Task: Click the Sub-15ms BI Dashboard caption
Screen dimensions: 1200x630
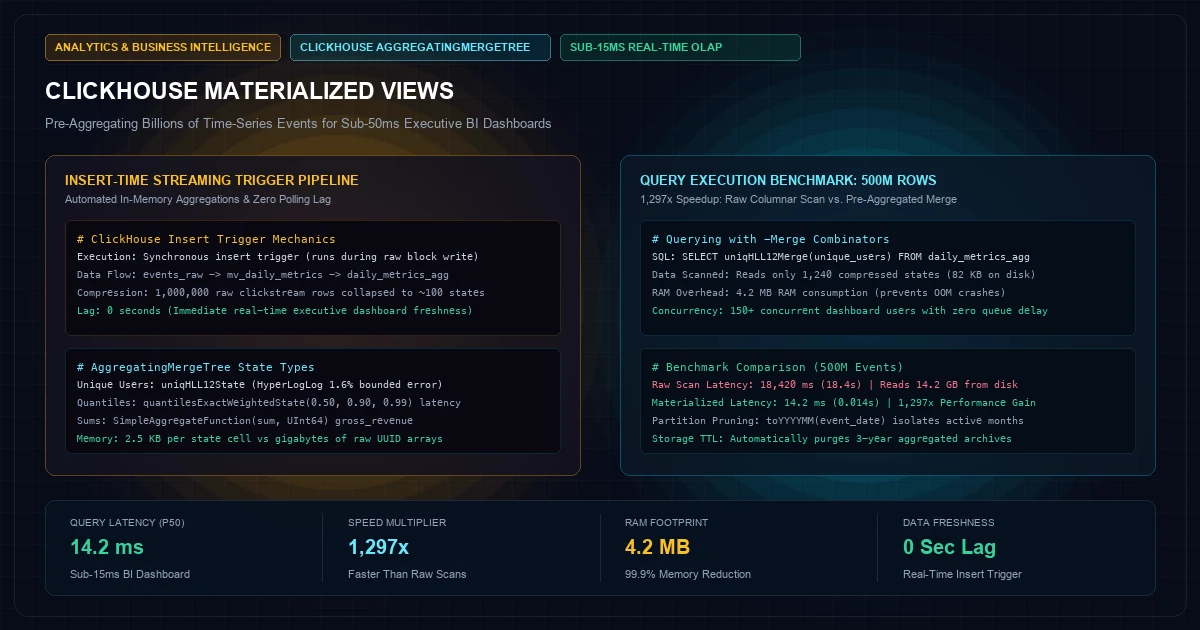Action: 130,574
